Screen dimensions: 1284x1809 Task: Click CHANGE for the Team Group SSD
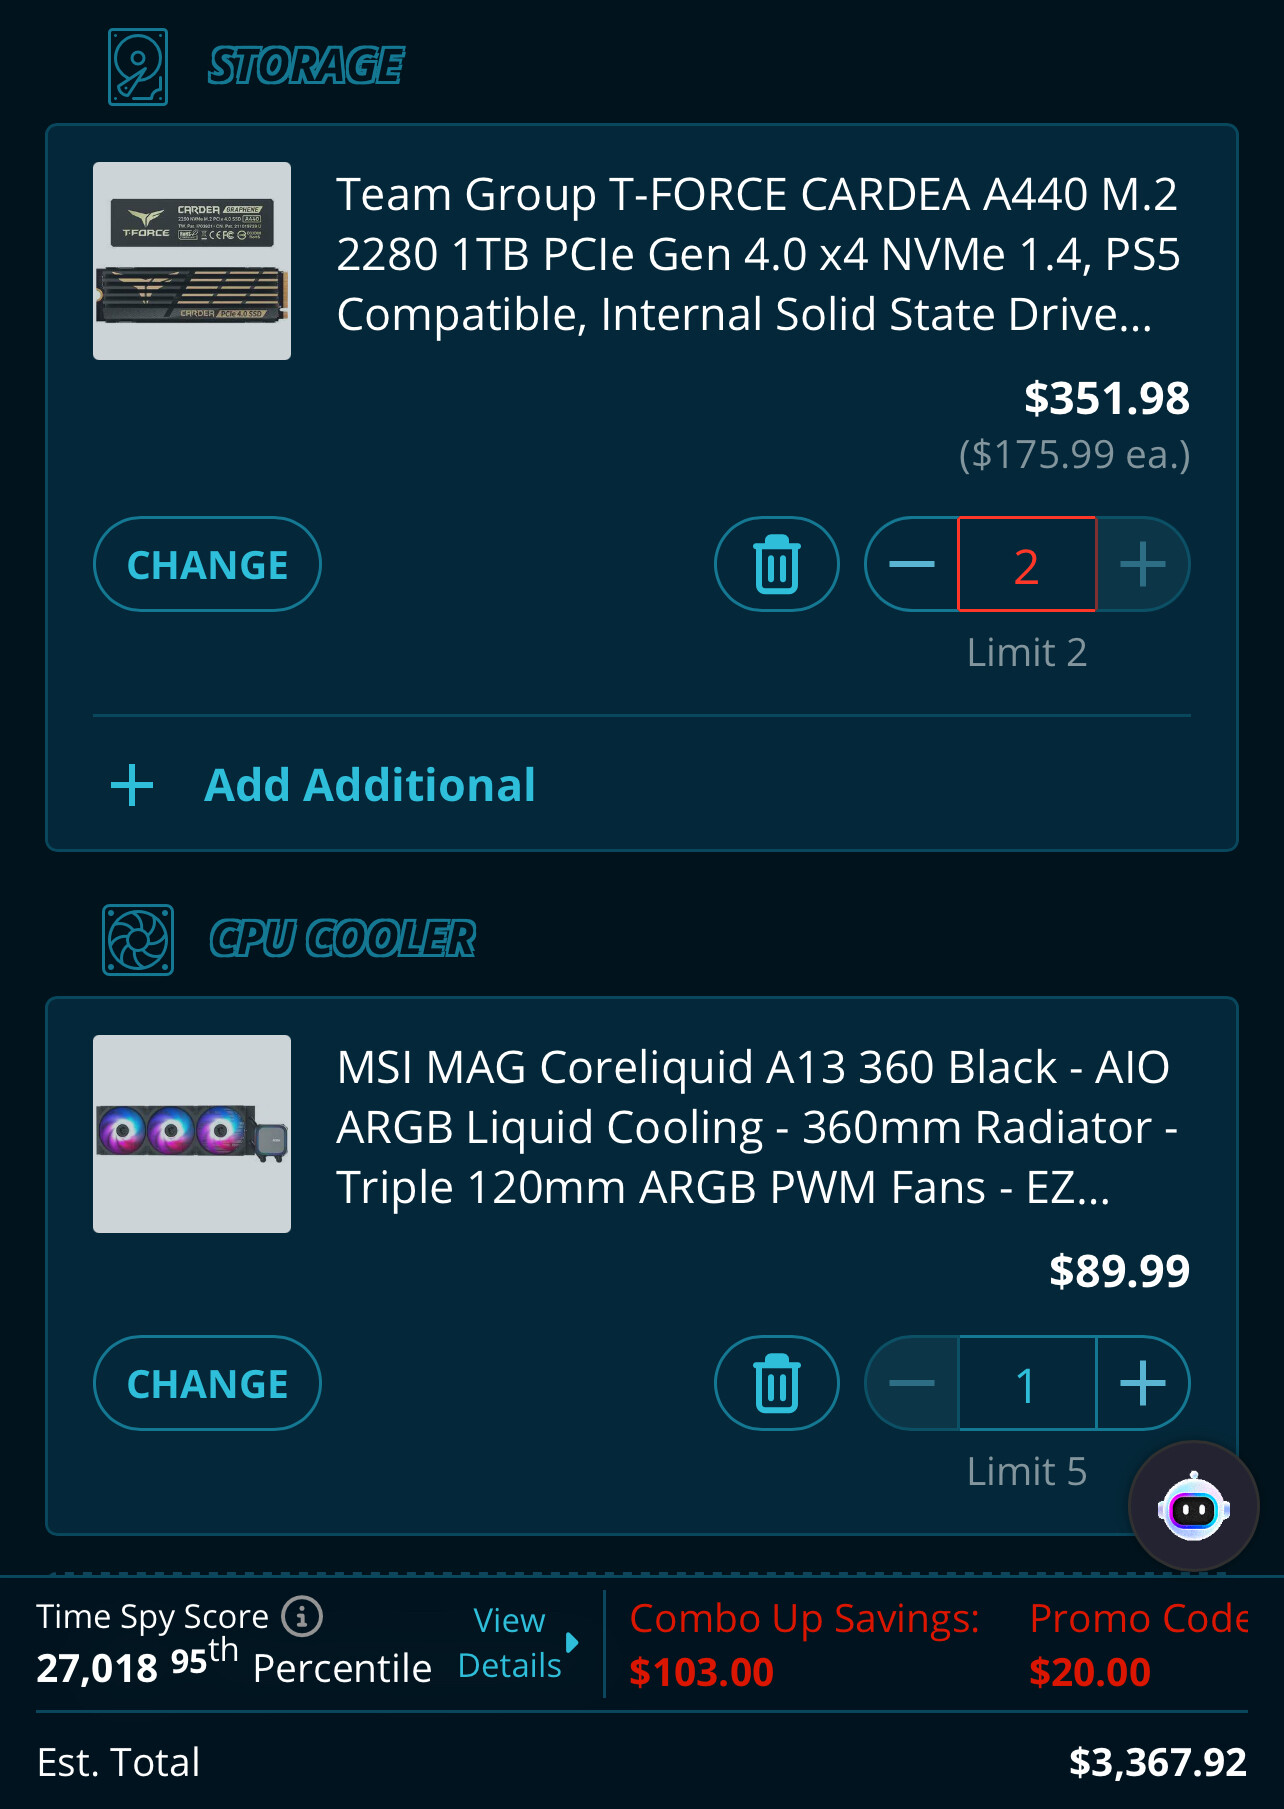pos(206,563)
